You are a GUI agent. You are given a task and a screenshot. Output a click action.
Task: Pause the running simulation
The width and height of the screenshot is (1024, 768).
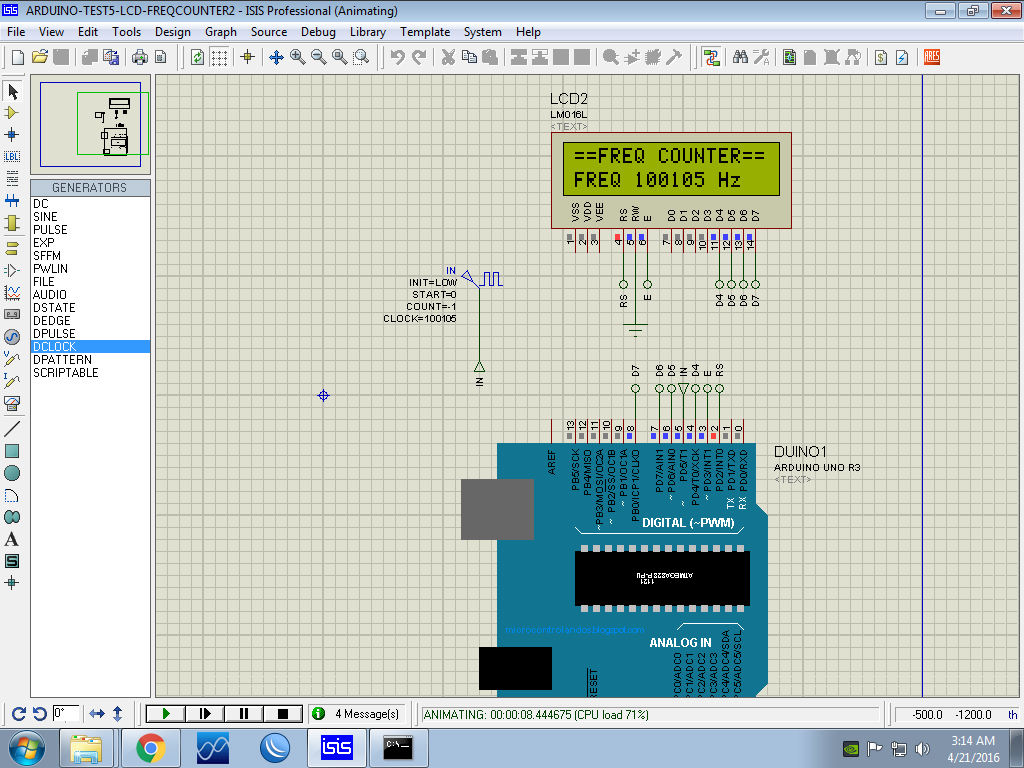pos(244,713)
